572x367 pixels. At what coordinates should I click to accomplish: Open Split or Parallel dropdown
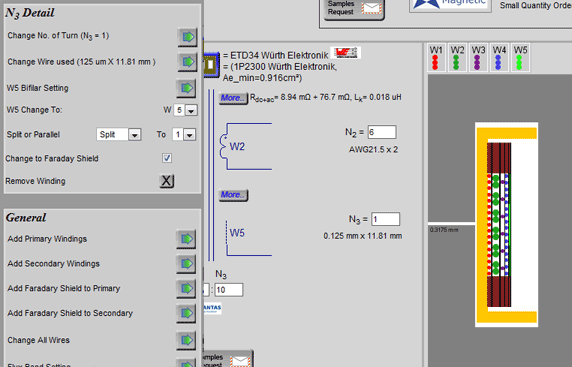[135, 135]
